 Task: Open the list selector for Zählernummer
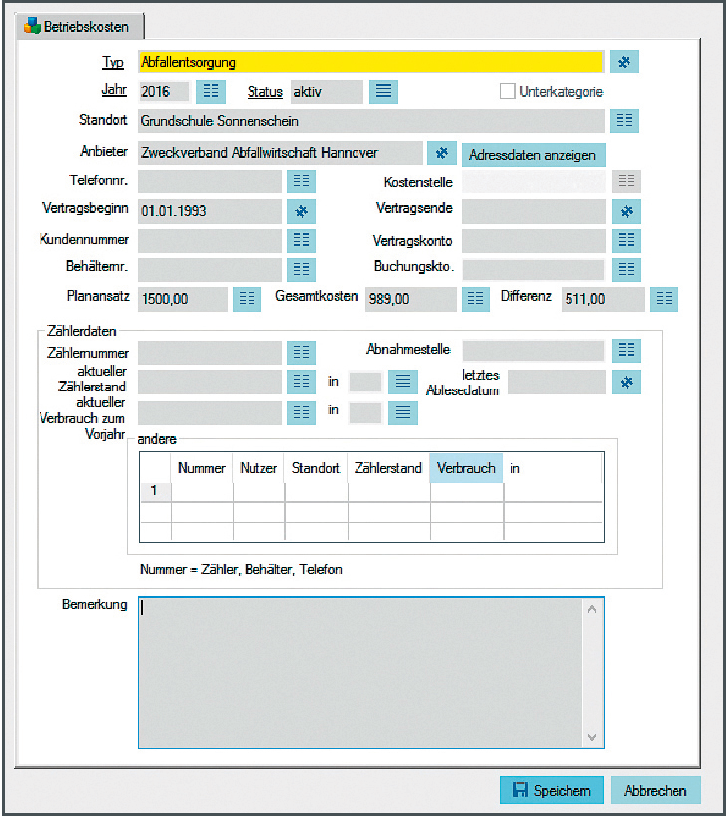[301, 353]
